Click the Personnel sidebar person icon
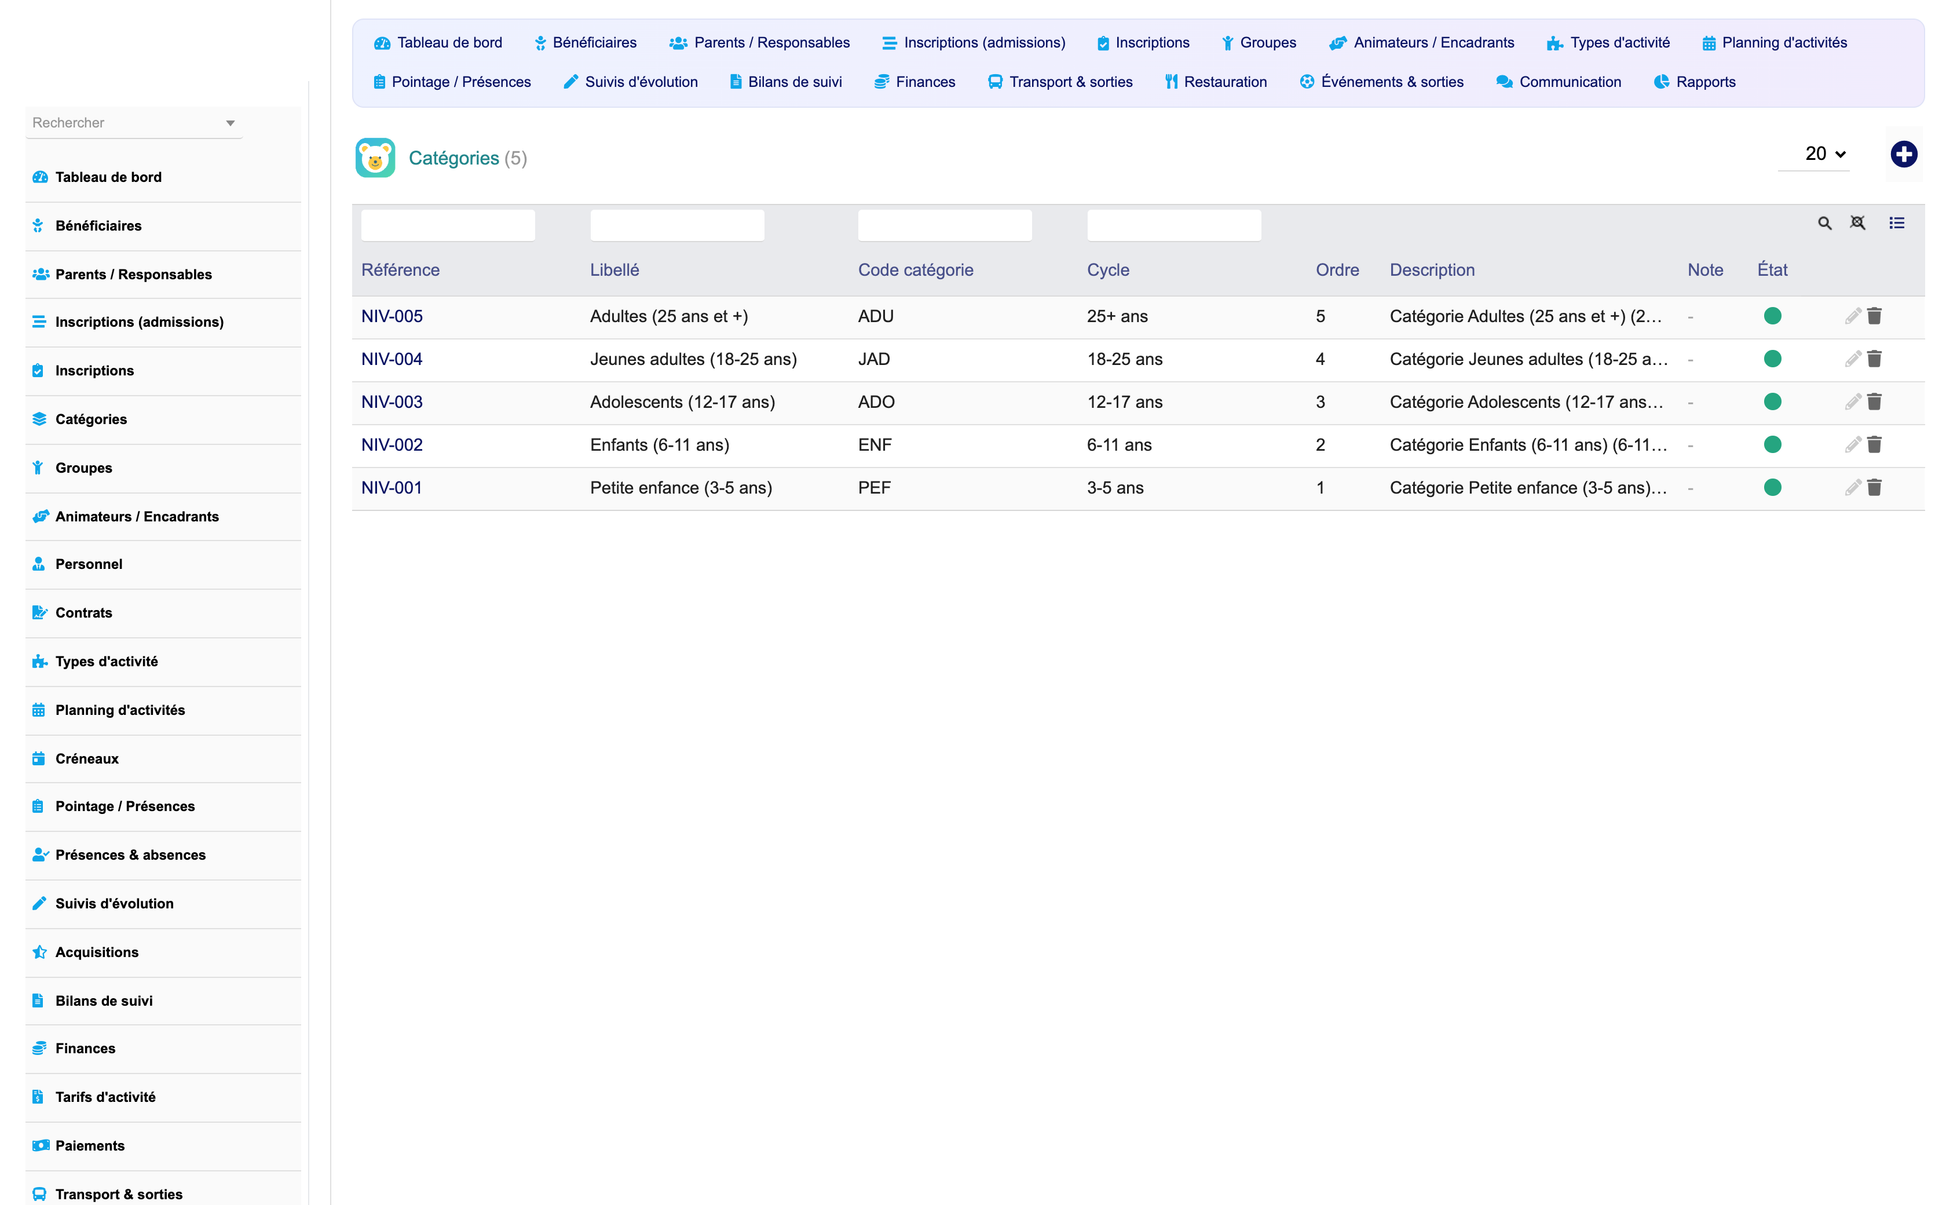The height and width of the screenshot is (1205, 1946). coord(39,564)
